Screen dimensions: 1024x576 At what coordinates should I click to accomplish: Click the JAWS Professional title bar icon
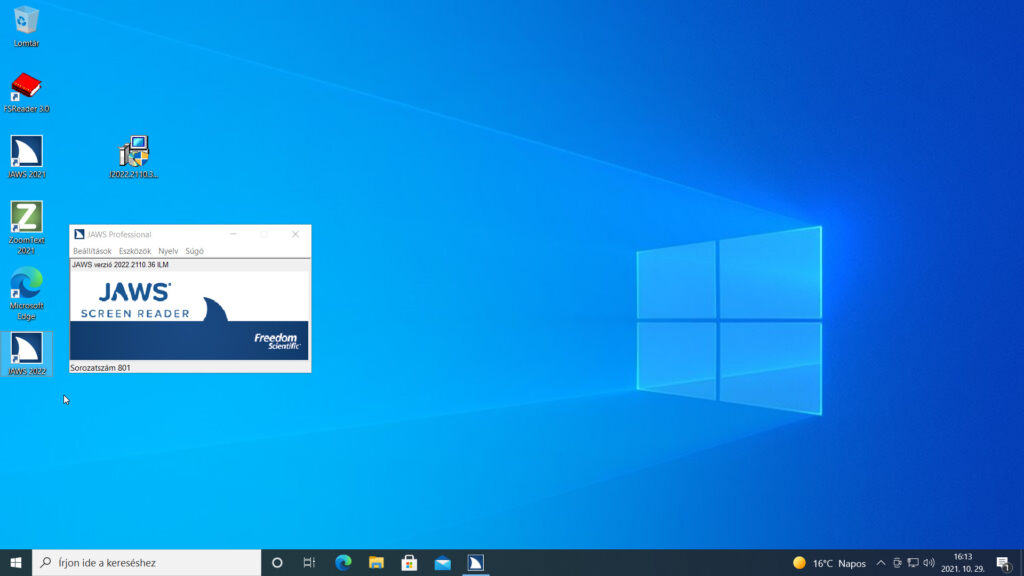[79, 234]
